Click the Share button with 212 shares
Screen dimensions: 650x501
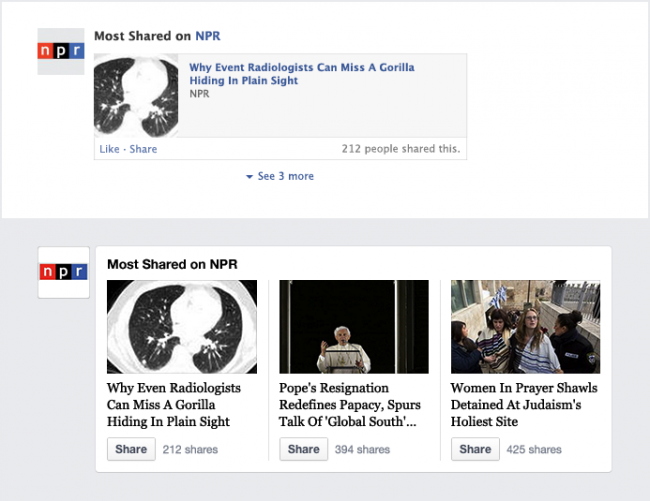(x=131, y=449)
